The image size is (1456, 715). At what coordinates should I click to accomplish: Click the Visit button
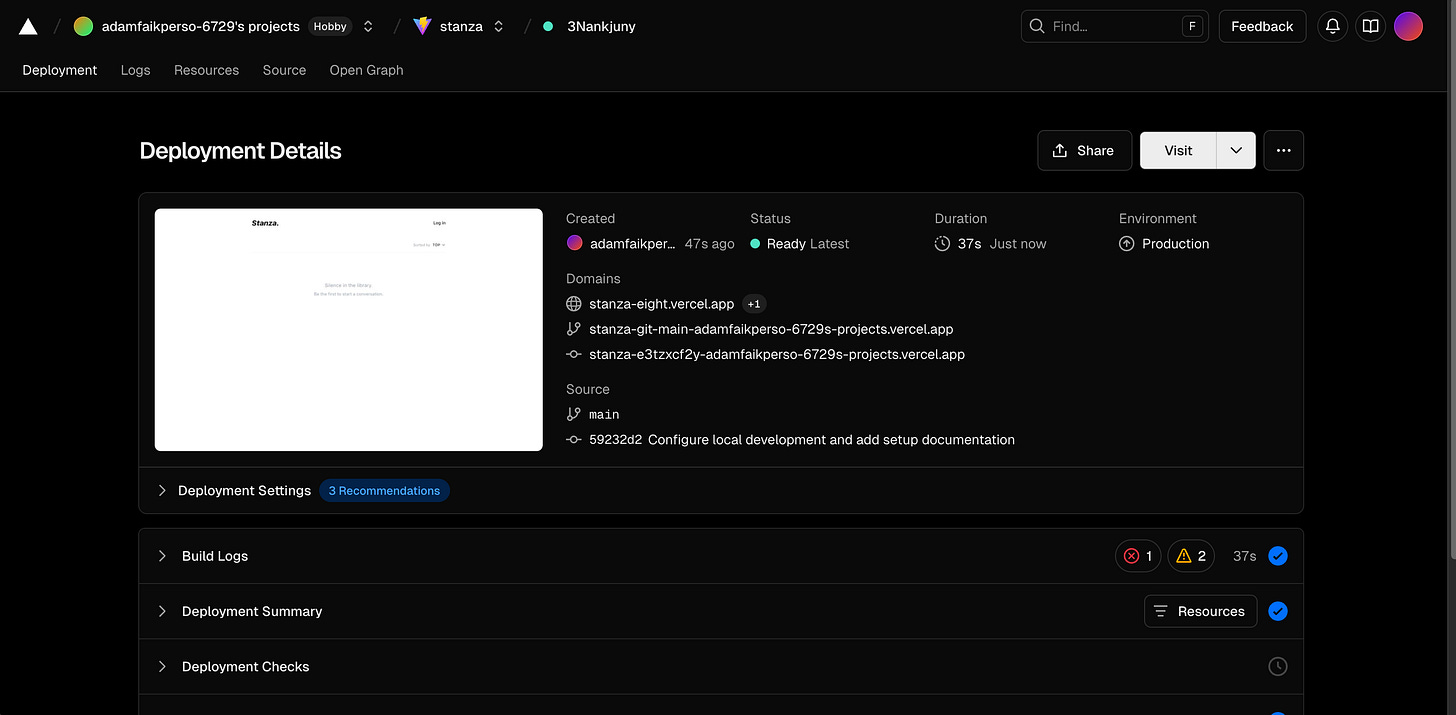coord(1178,150)
